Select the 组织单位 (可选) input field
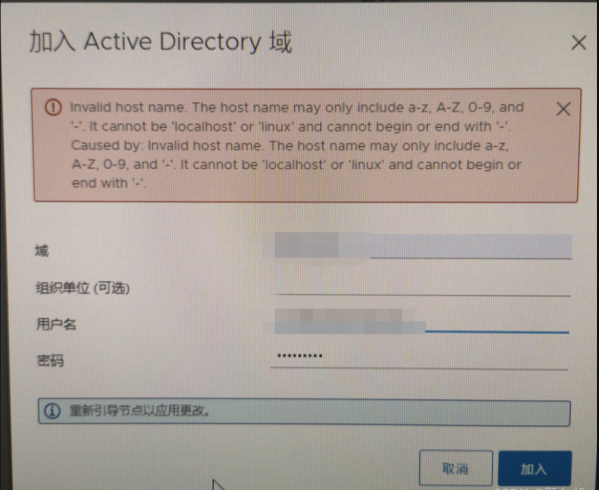Viewport: 599px width, 490px height. pyautogui.click(x=421, y=286)
